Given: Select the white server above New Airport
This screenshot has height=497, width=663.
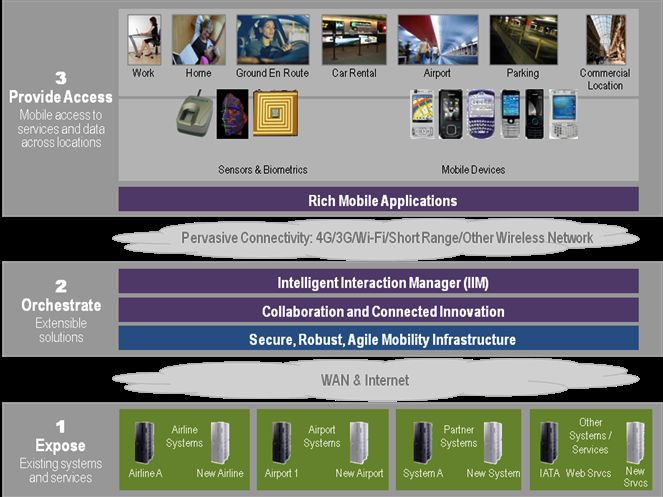Looking at the screenshot, I should point(359,442).
